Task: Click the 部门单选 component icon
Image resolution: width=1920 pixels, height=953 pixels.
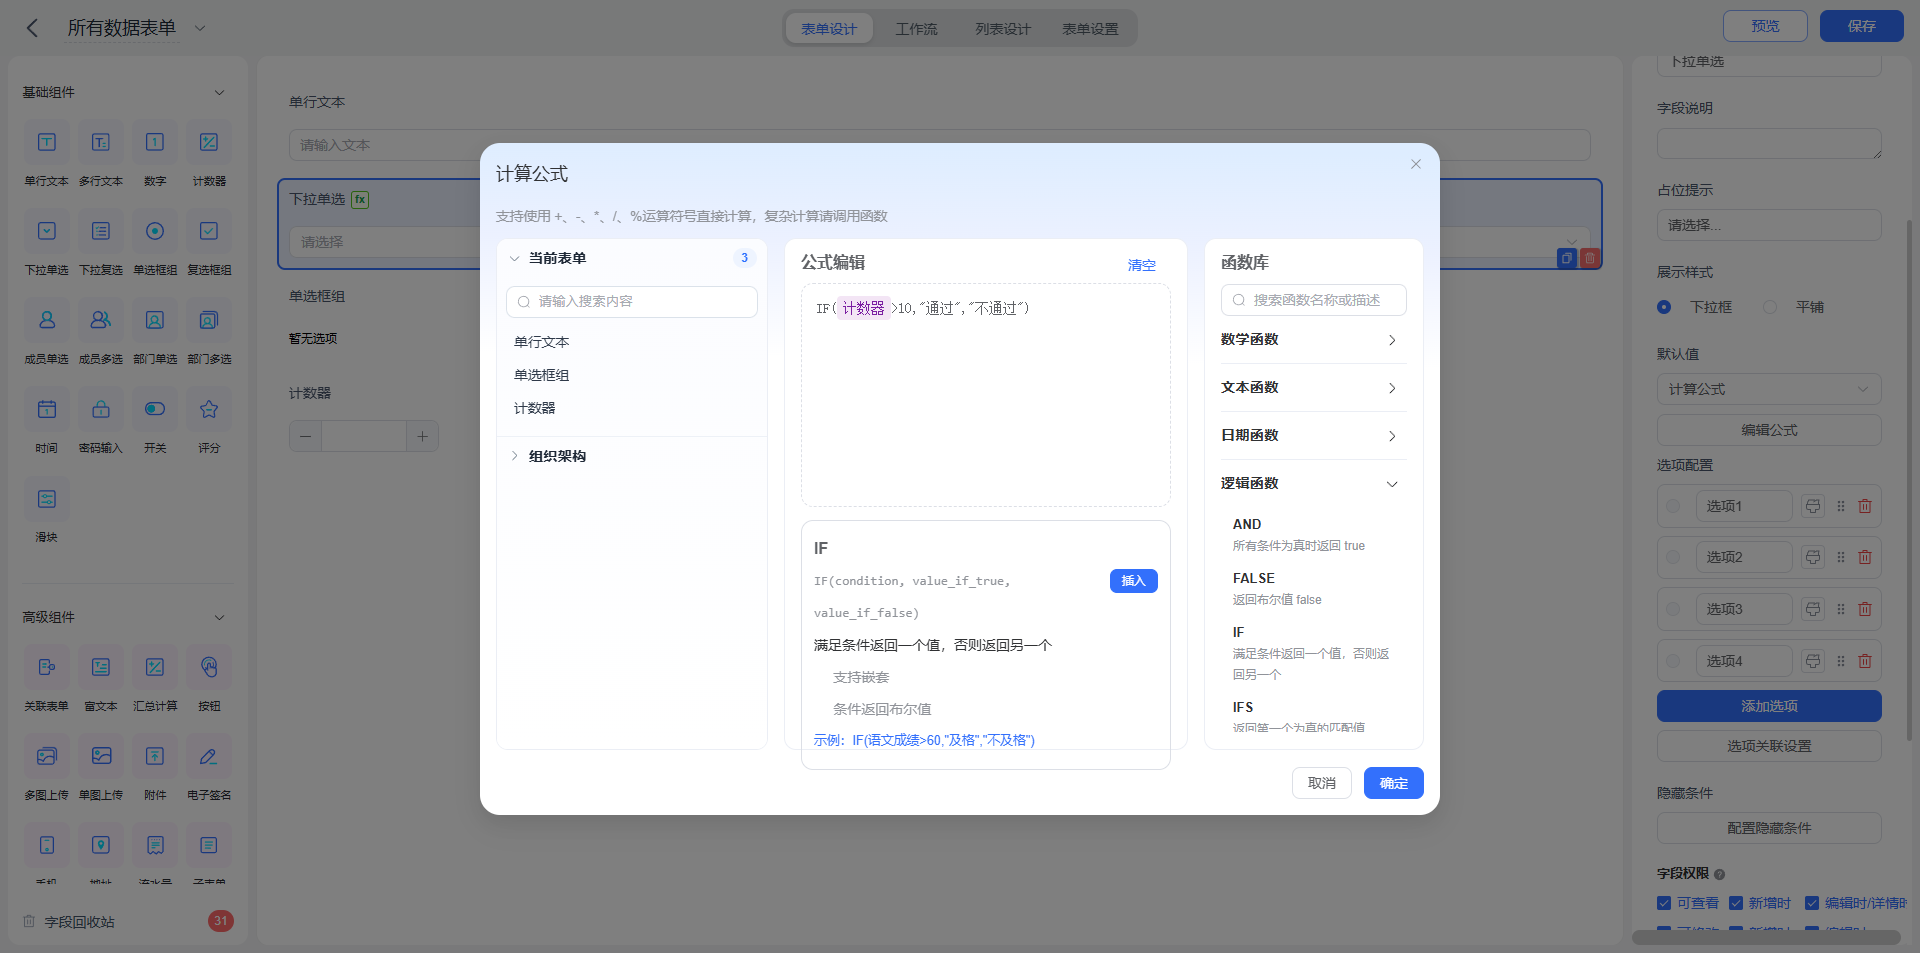Action: (155, 320)
